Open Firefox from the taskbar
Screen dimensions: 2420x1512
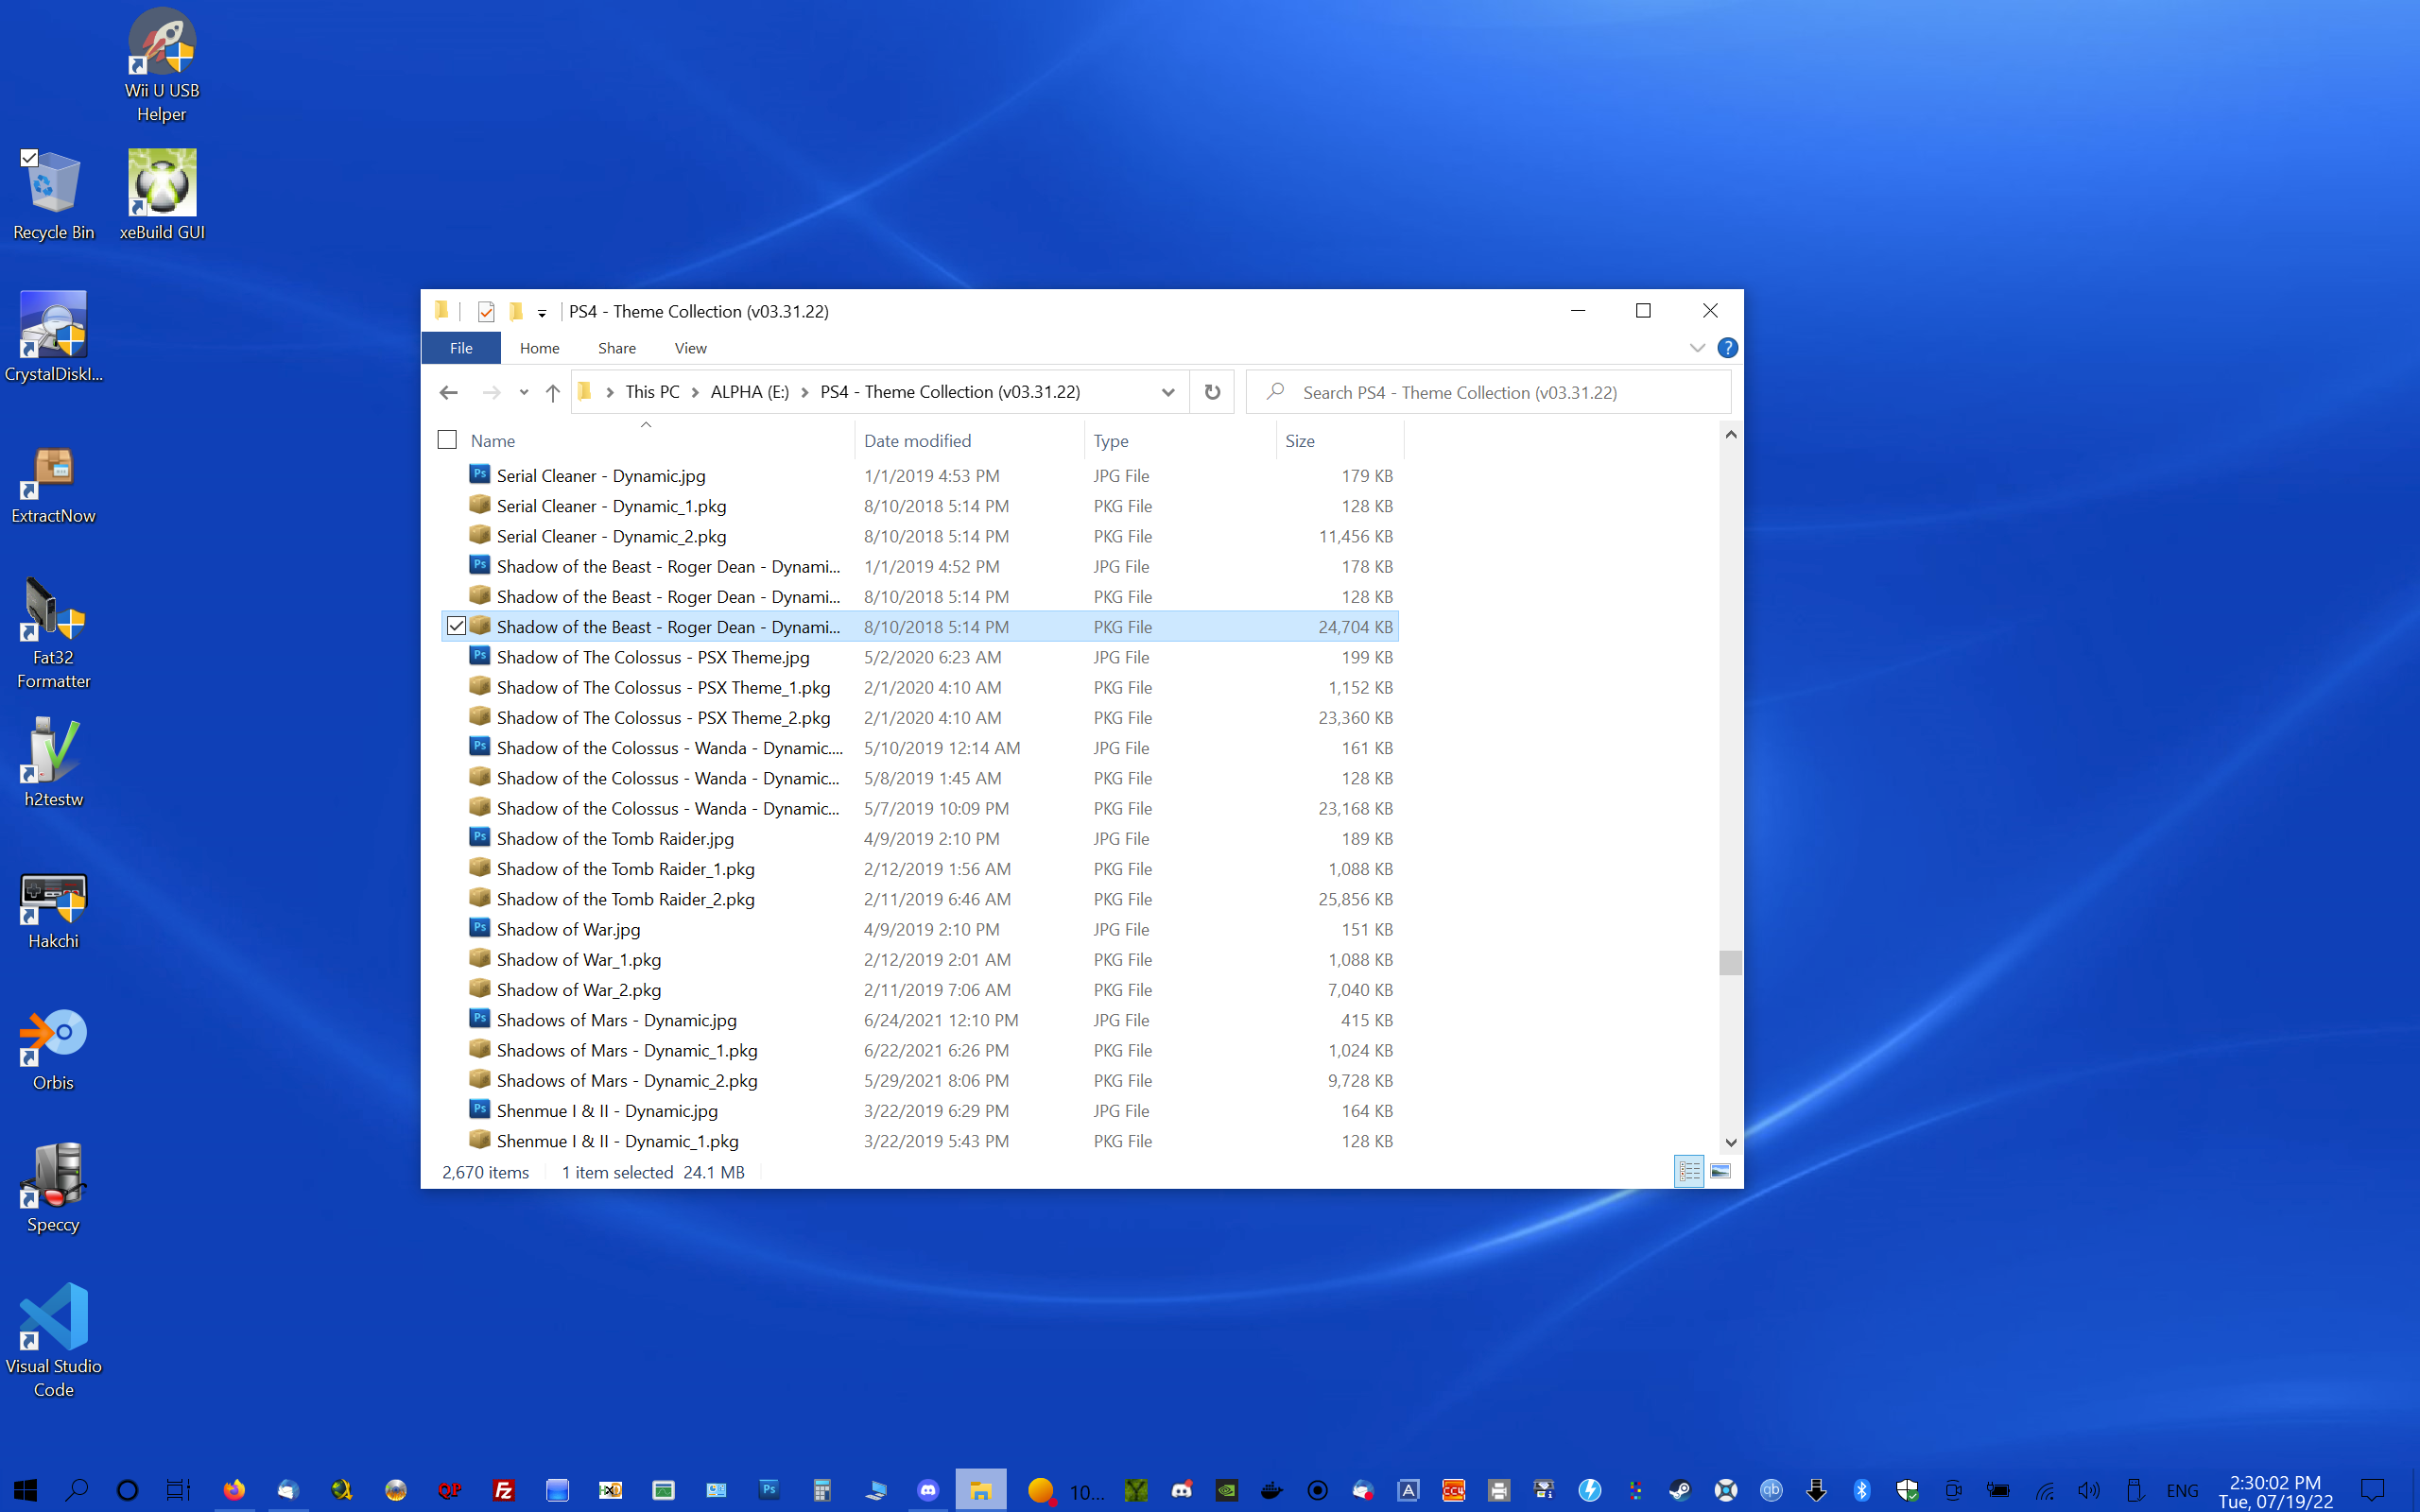pyautogui.click(x=234, y=1490)
